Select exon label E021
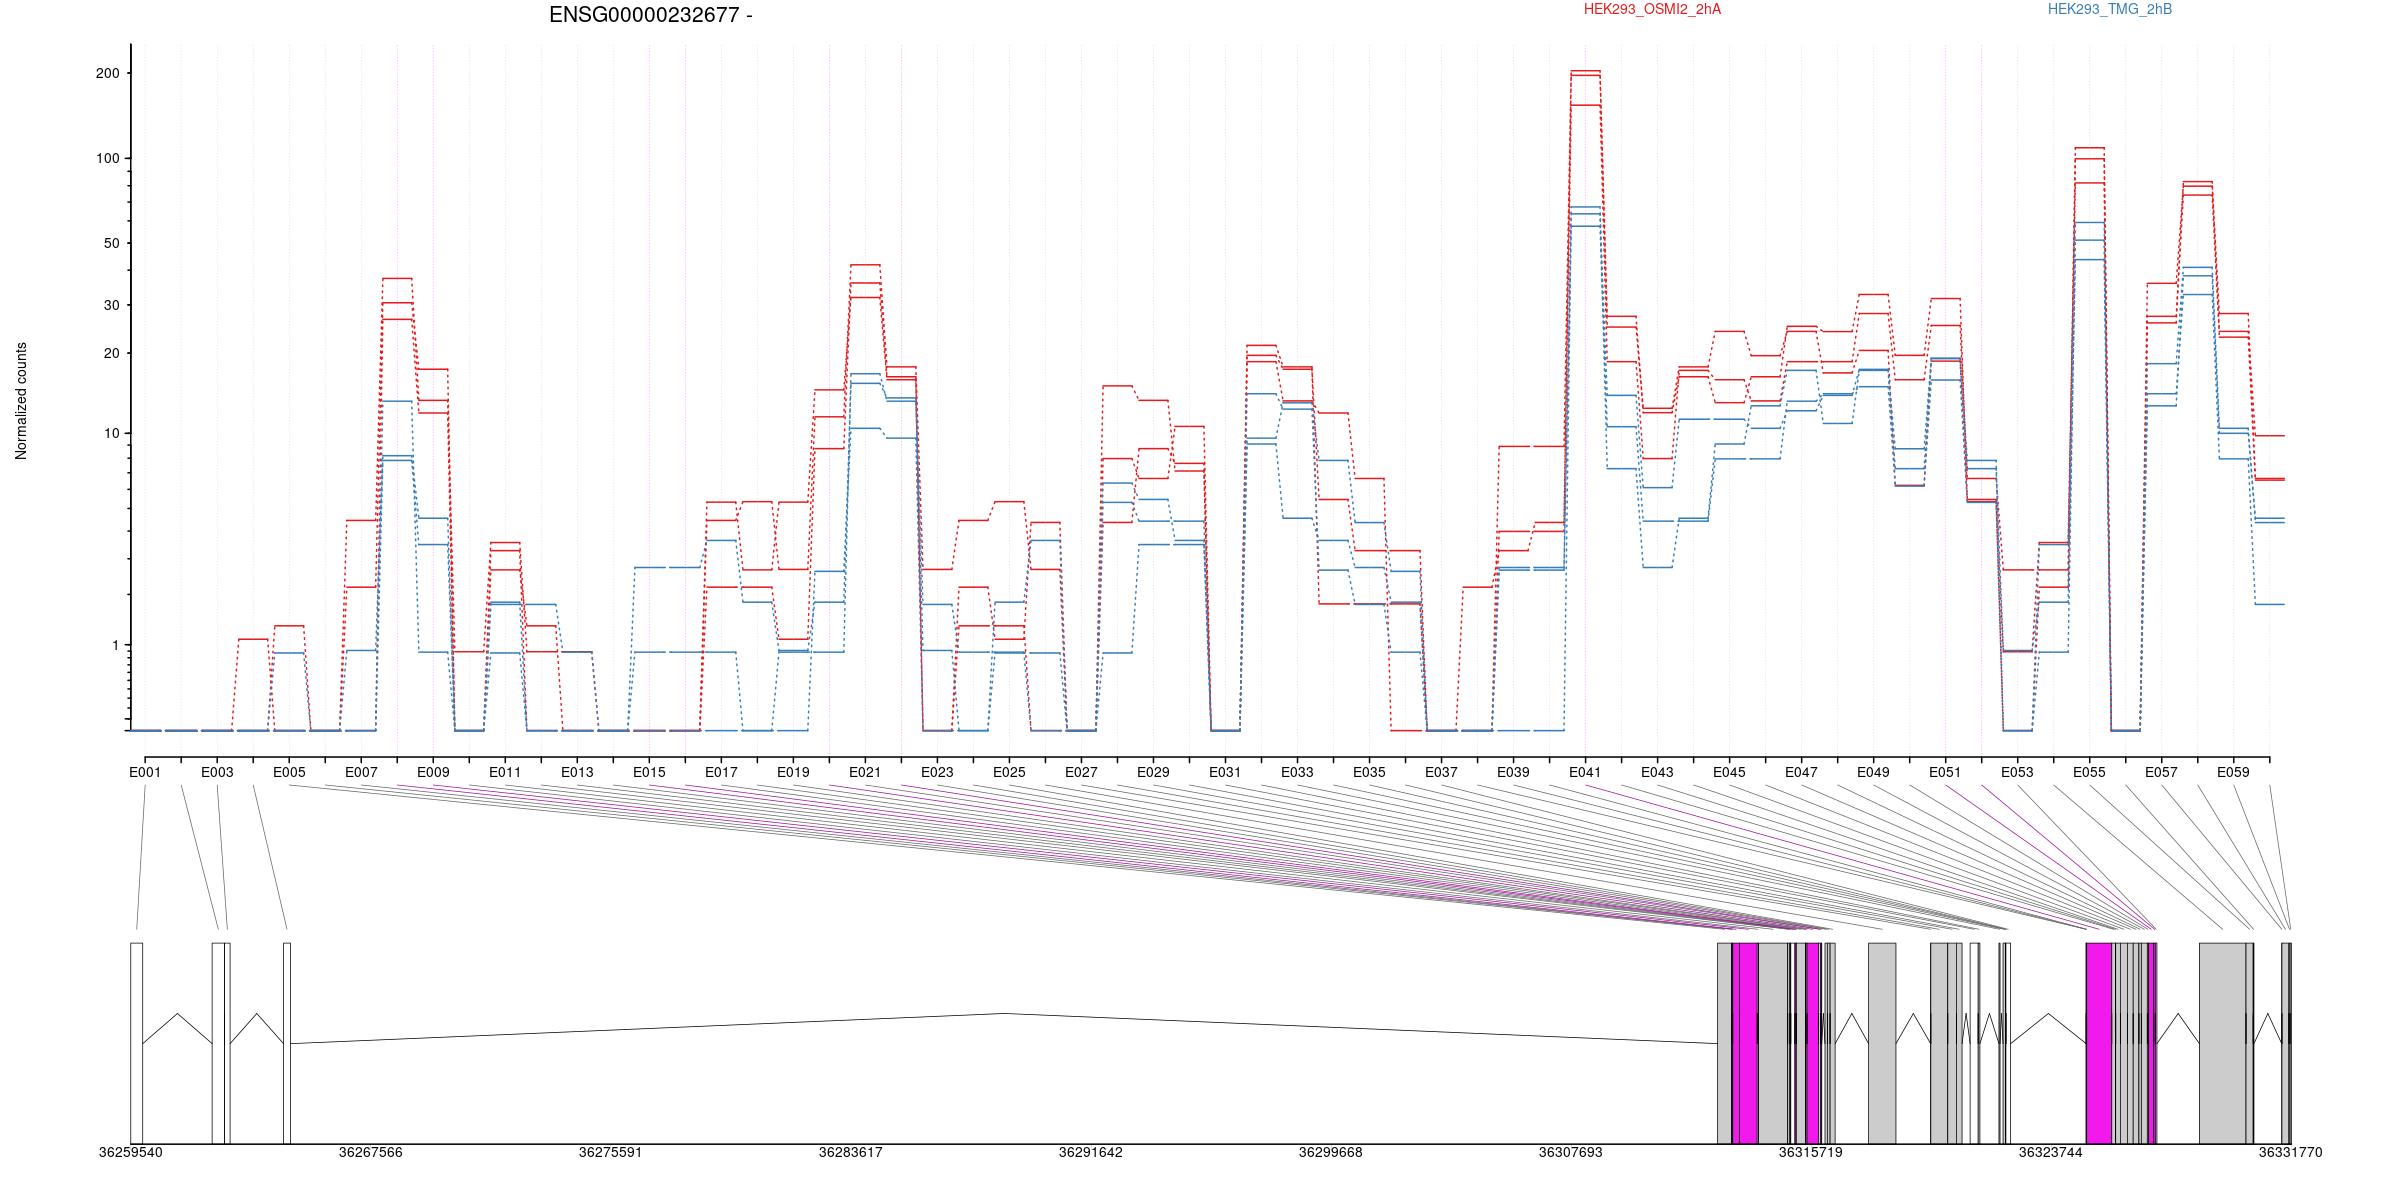The height and width of the screenshot is (1200, 2400). [865, 772]
